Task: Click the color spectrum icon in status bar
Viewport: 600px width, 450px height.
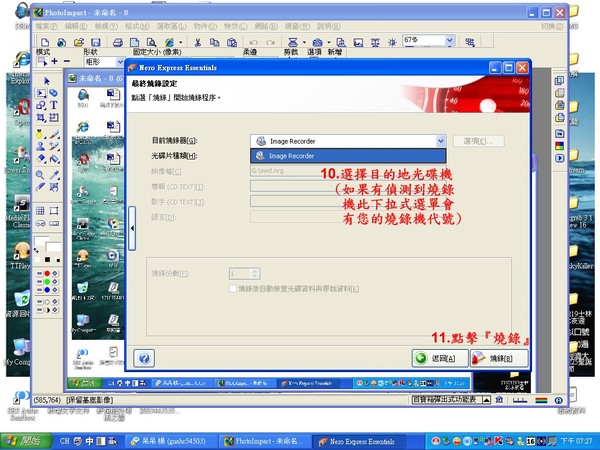Action: (x=541, y=400)
